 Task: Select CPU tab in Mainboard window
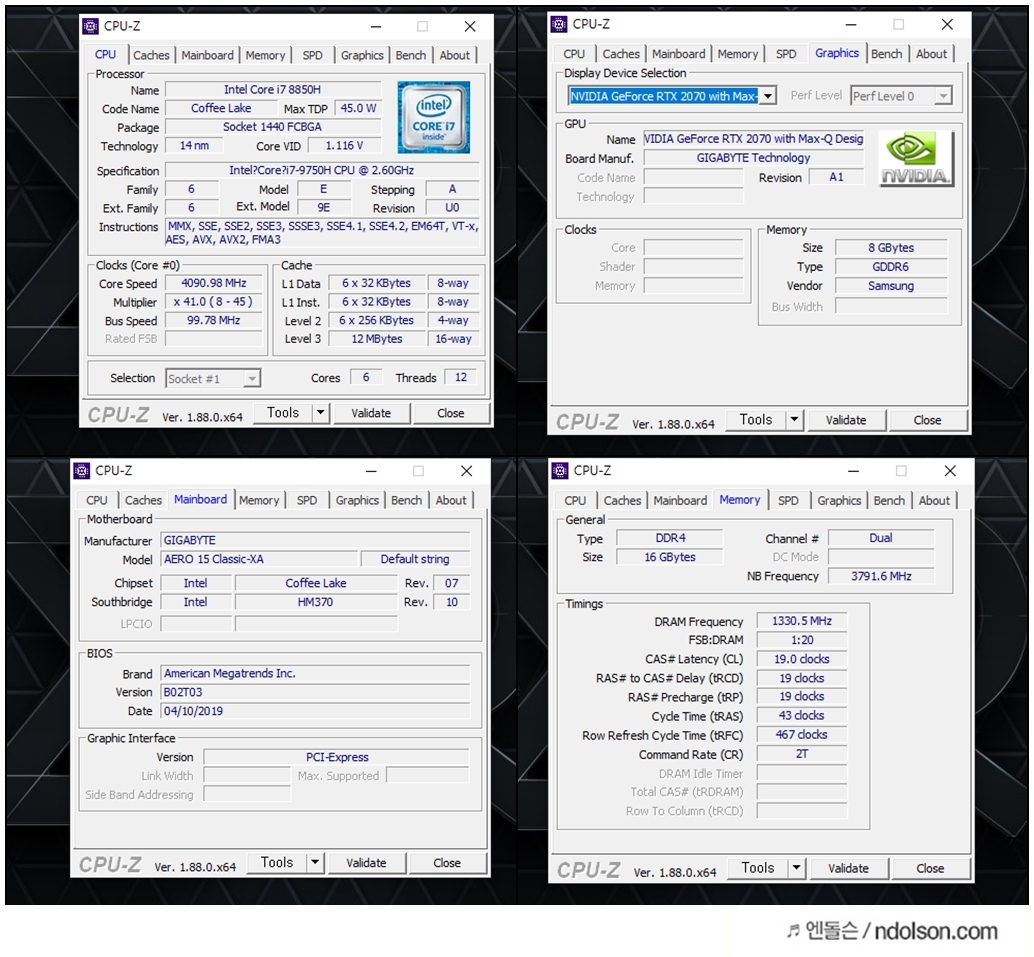coord(96,501)
